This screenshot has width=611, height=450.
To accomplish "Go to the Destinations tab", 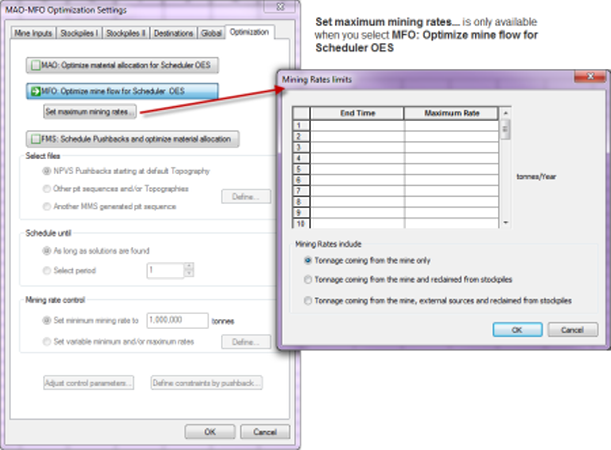I will pyautogui.click(x=173, y=34).
